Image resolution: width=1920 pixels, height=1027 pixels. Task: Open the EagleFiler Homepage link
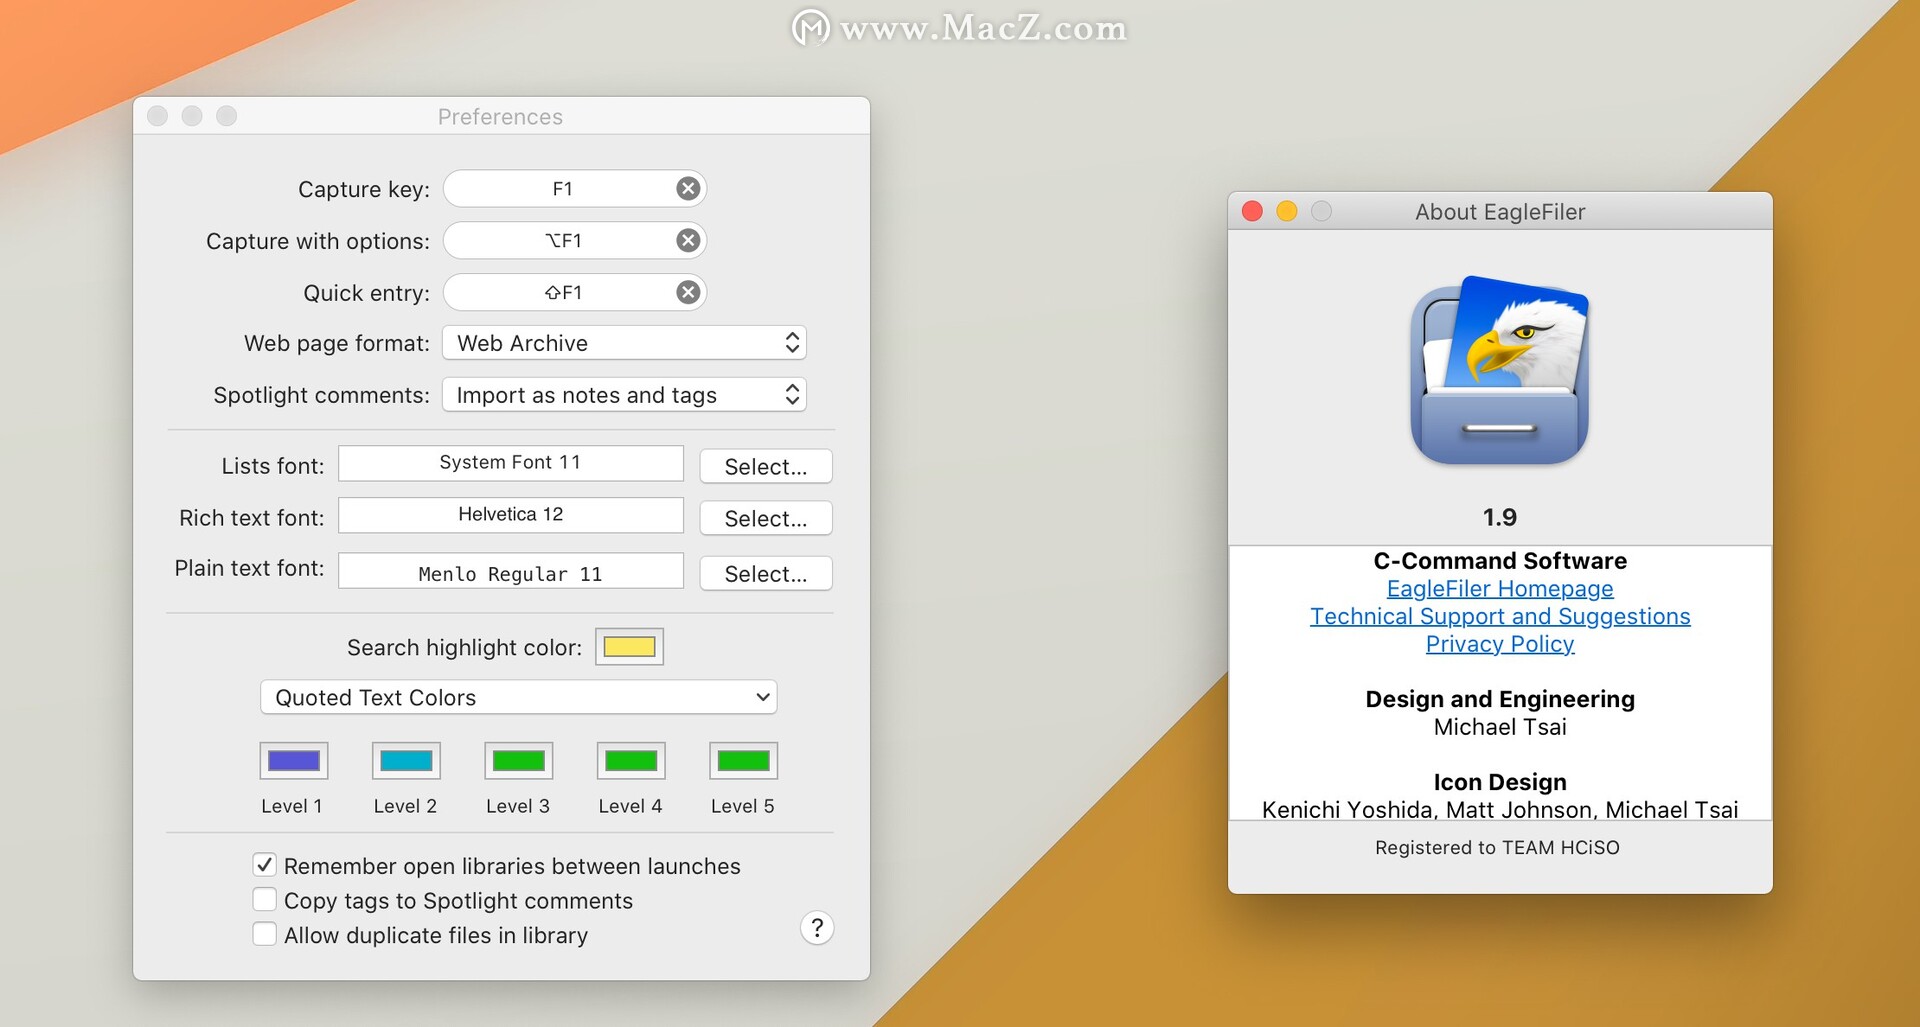pyautogui.click(x=1500, y=589)
